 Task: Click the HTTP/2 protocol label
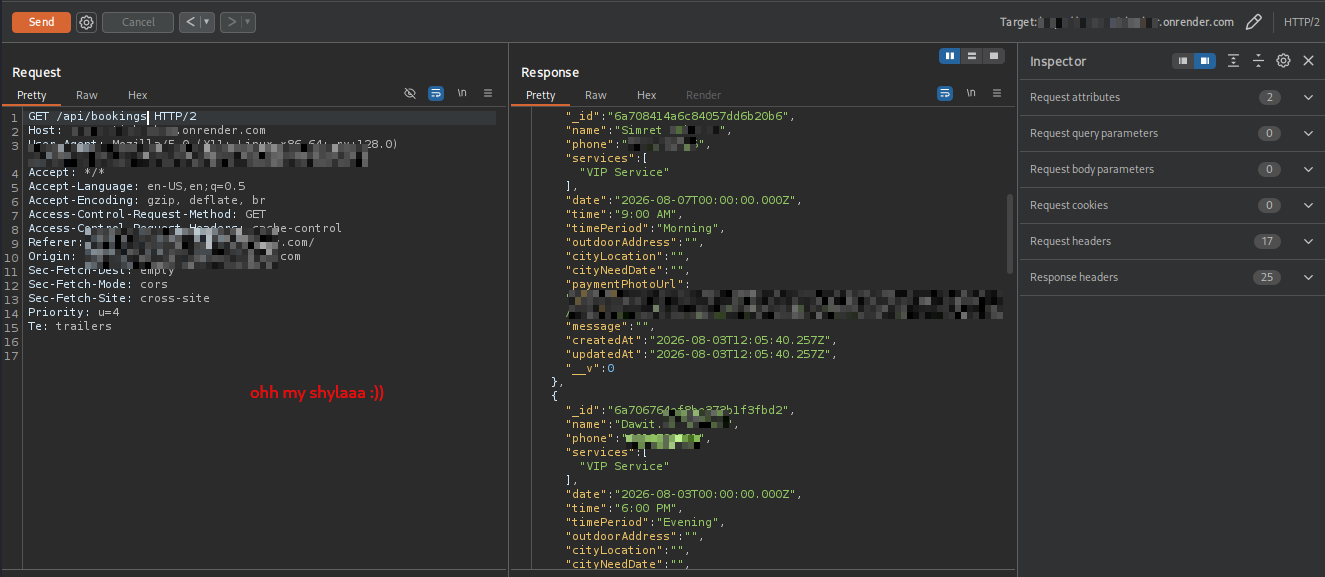tap(1301, 22)
